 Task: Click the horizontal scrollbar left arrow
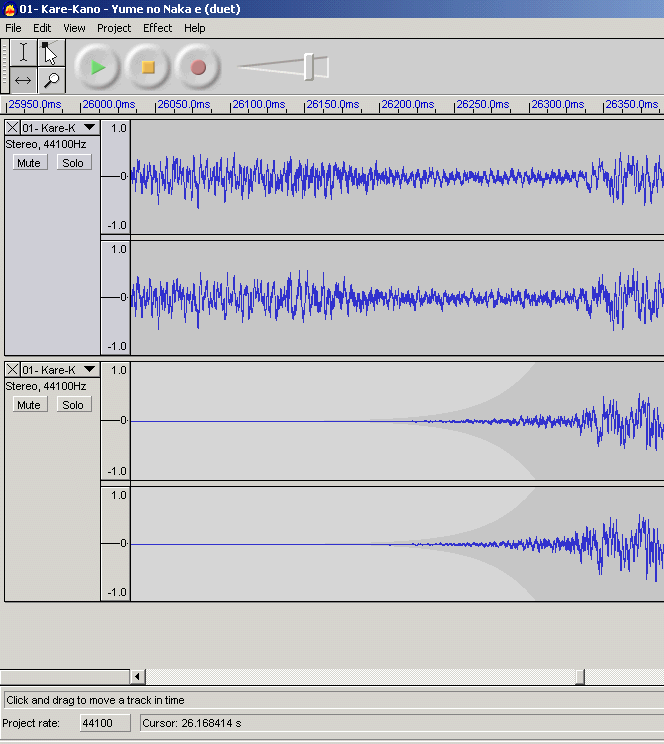coord(138,677)
